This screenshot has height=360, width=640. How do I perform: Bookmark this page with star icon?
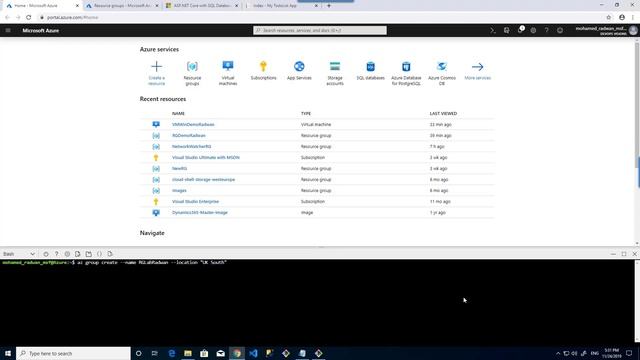[609, 18]
